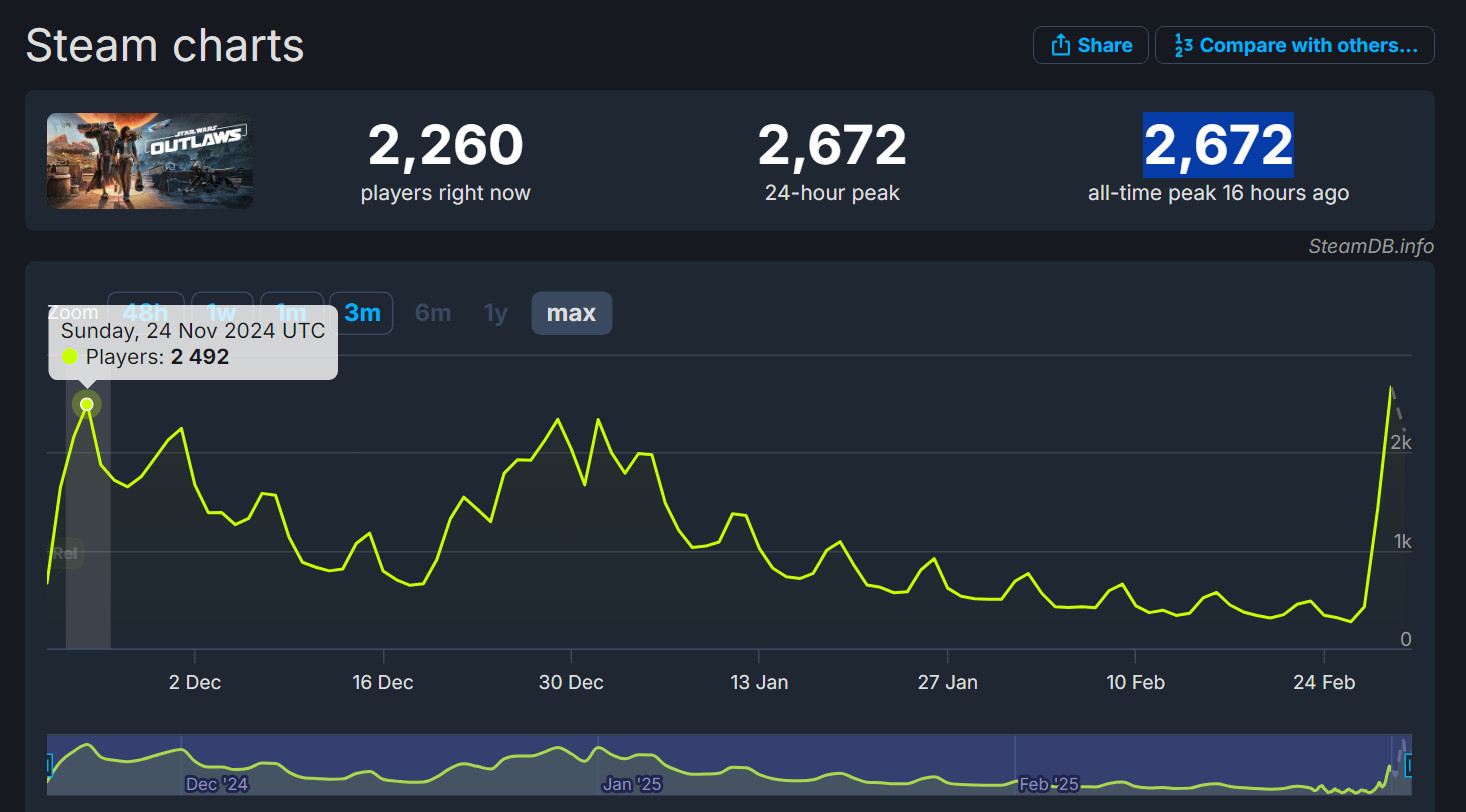Click the 13 Jan axis label

[x=759, y=683]
